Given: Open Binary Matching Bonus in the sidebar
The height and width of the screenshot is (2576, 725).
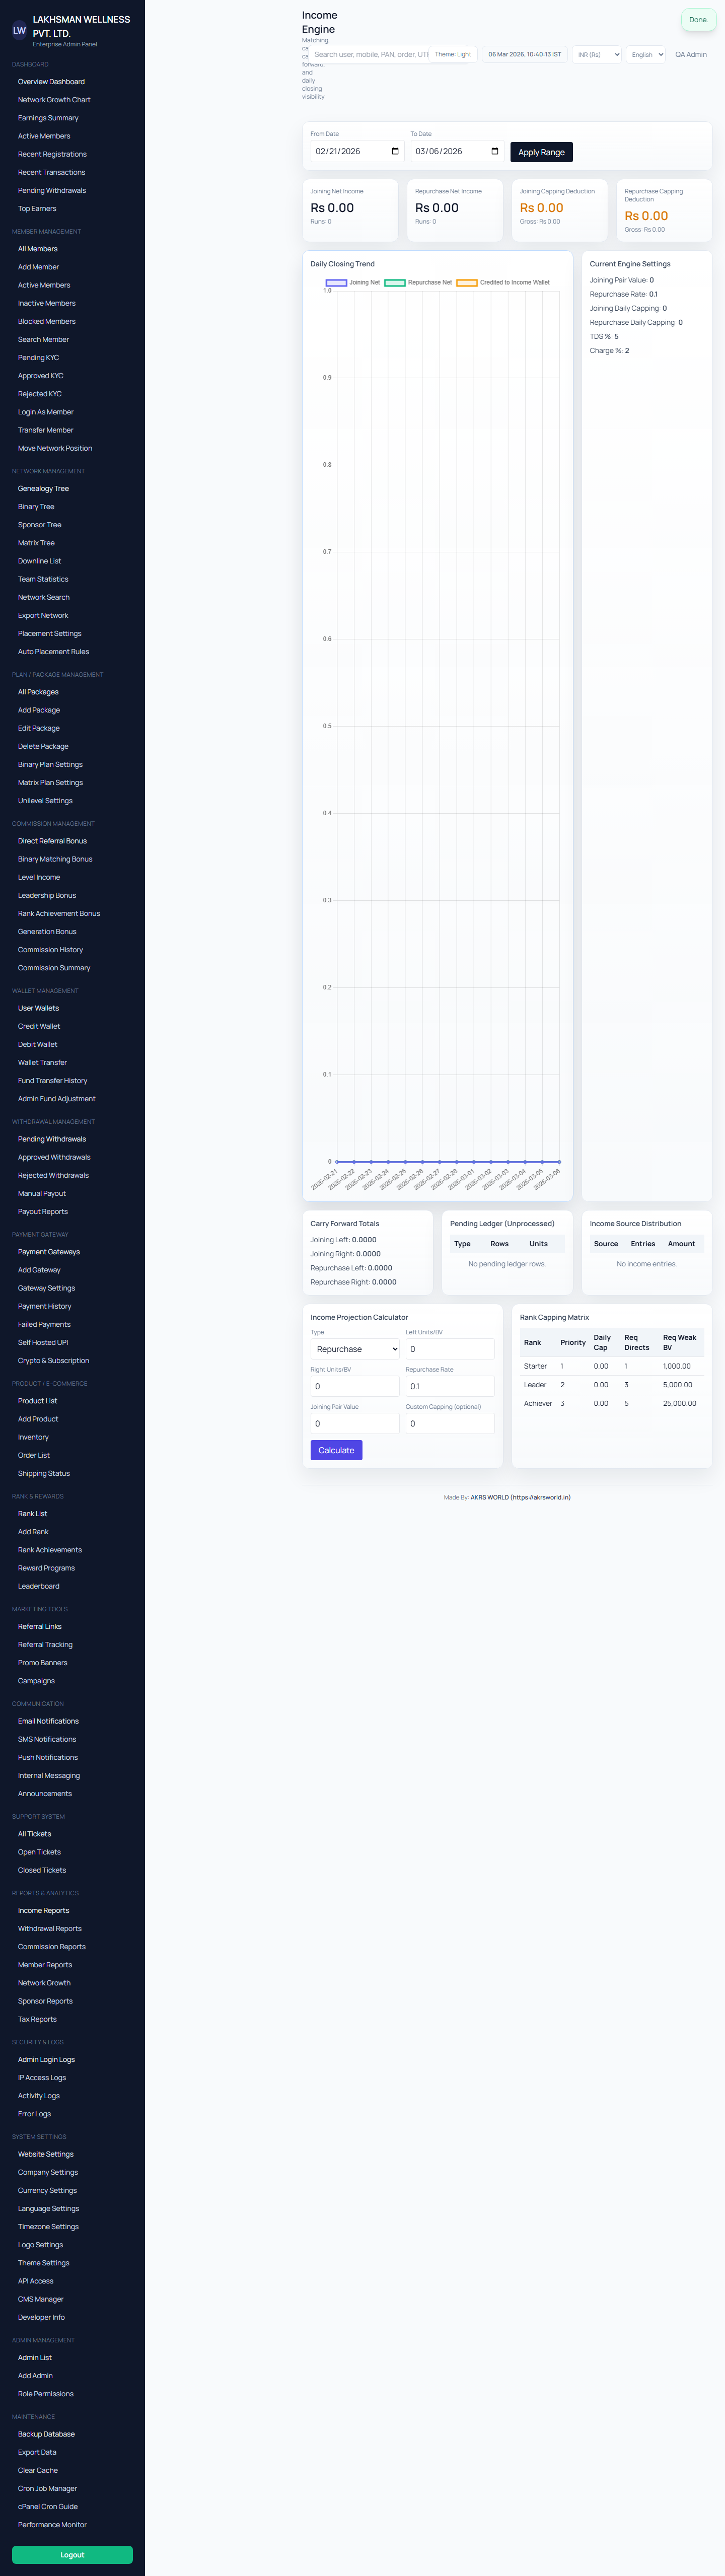Looking at the screenshot, I should 55,859.
